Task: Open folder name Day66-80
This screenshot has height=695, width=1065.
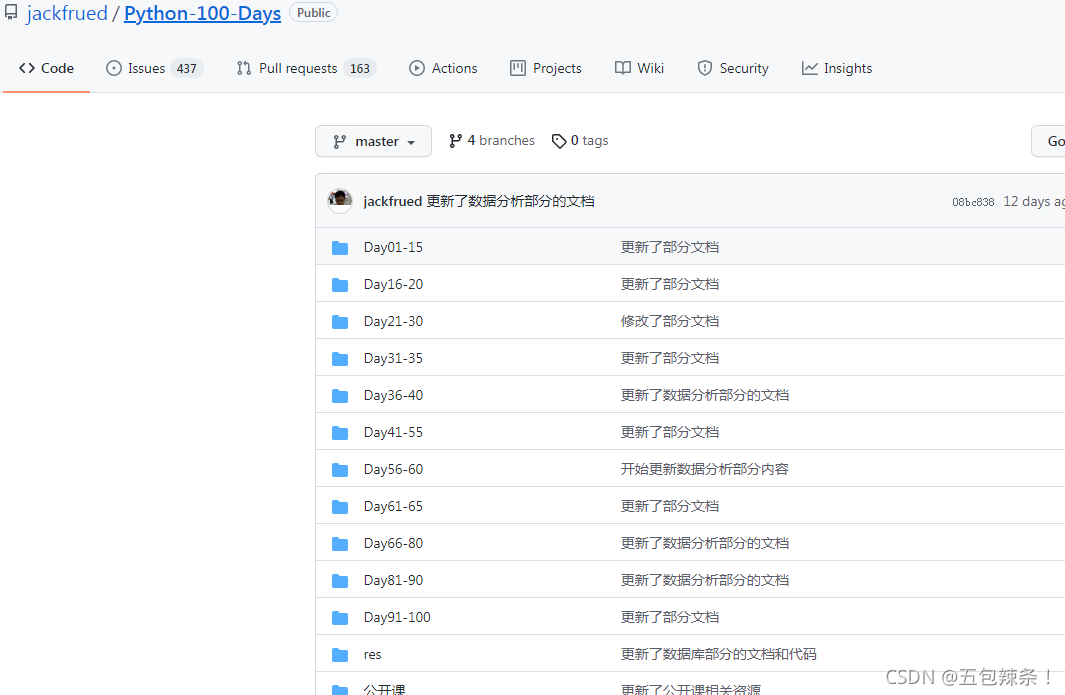Action: tap(393, 543)
